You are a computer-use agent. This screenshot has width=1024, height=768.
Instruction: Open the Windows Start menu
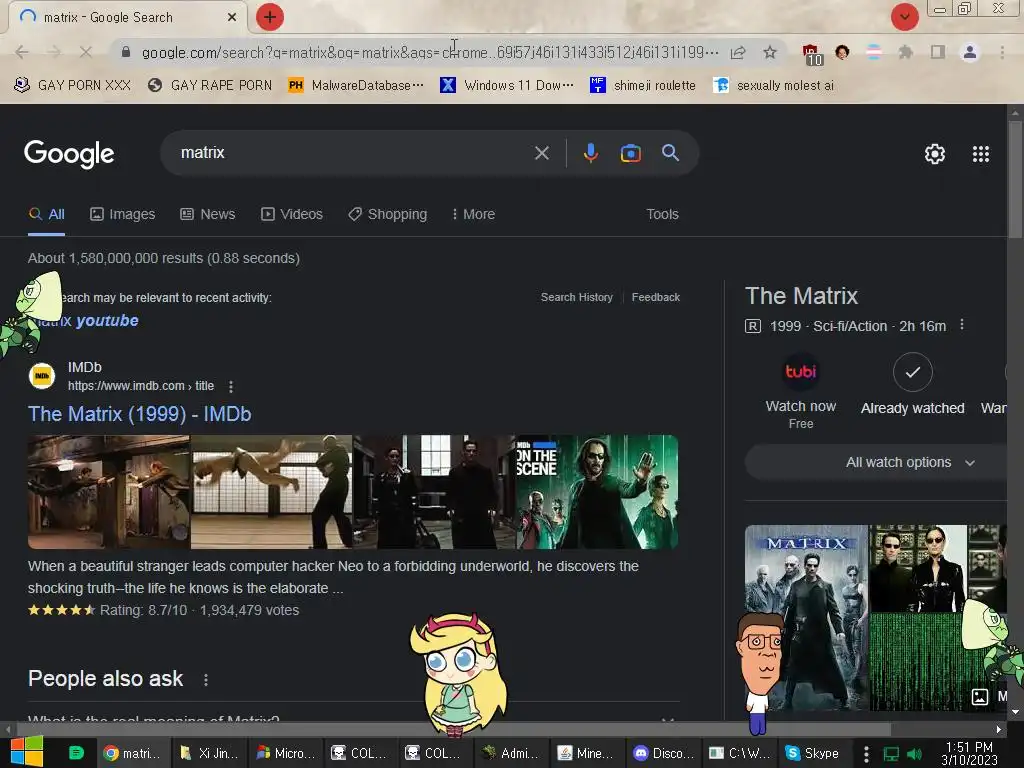(26, 752)
